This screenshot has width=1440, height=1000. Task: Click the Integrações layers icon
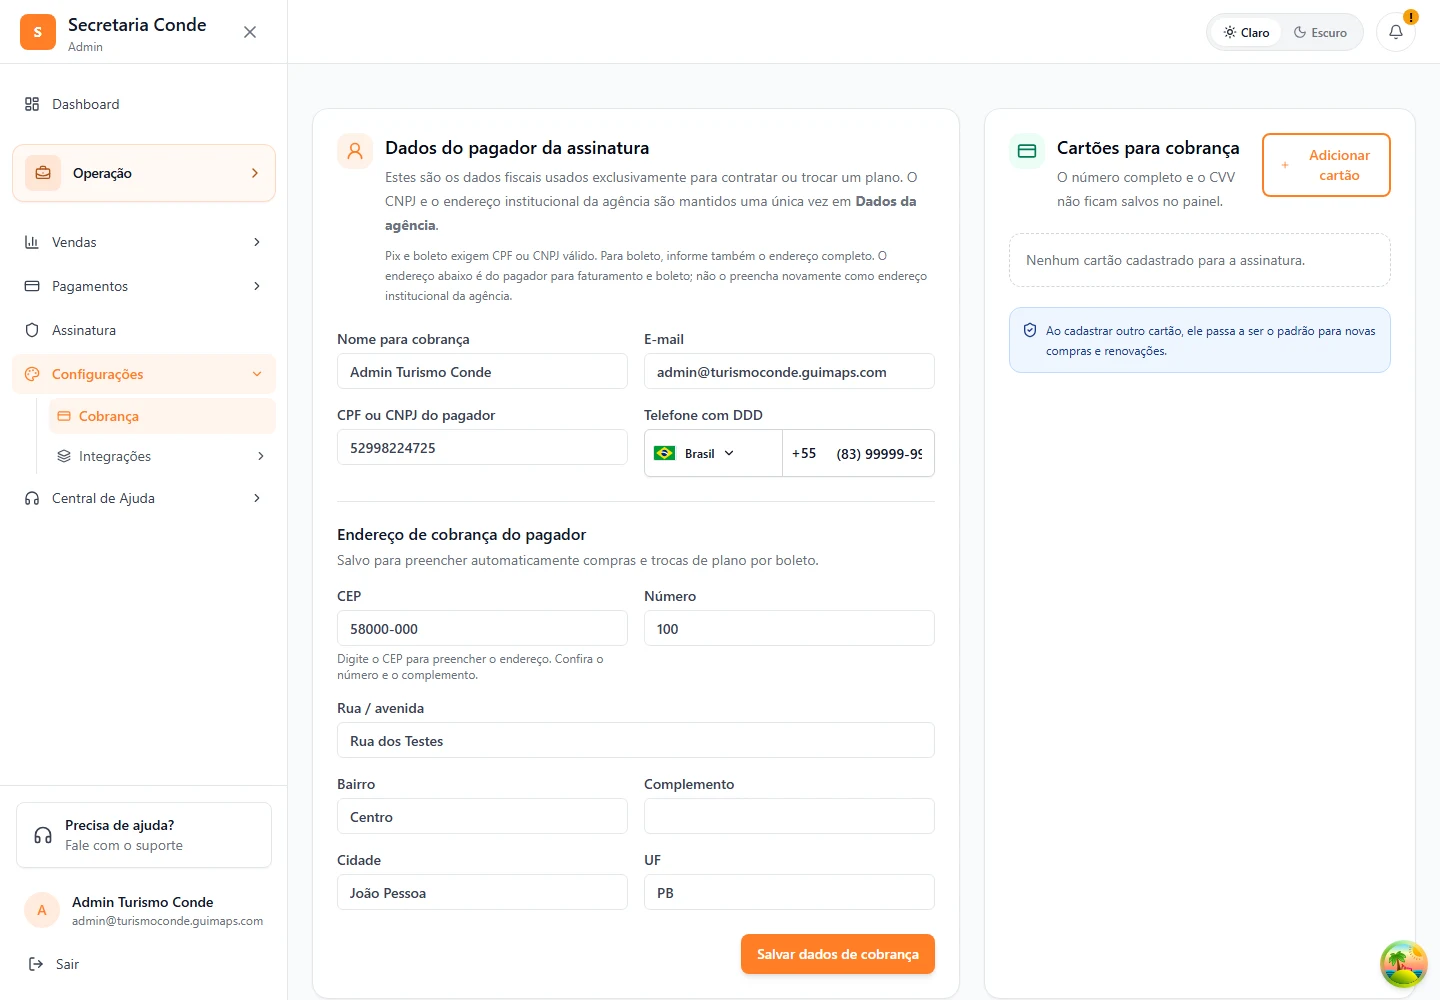(64, 456)
